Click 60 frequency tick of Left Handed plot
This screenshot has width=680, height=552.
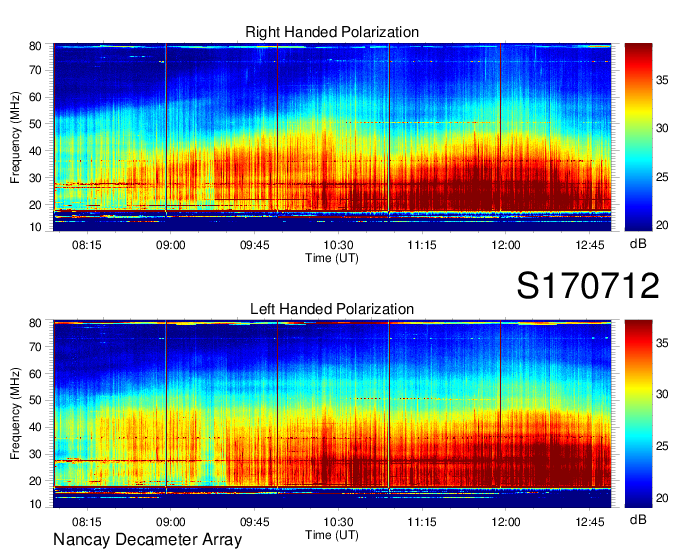coord(35,374)
